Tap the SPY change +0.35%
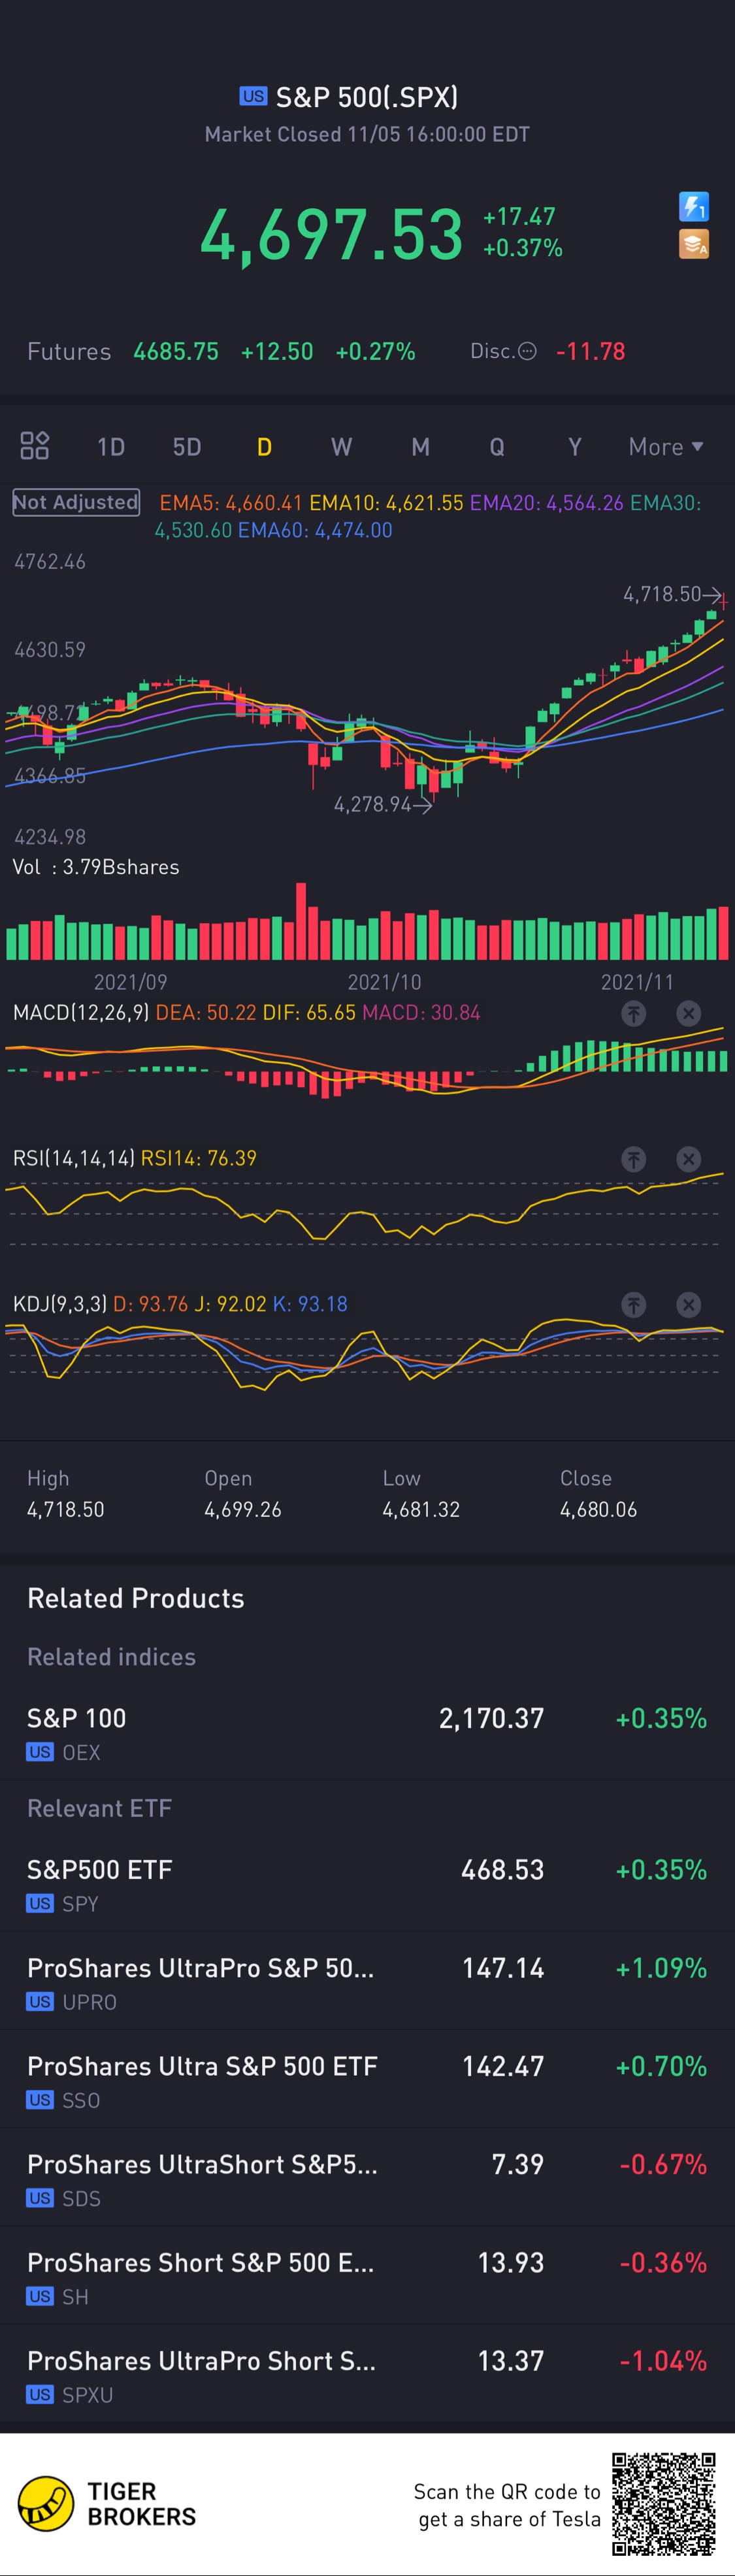This screenshot has height=2576, width=735. tap(661, 1870)
